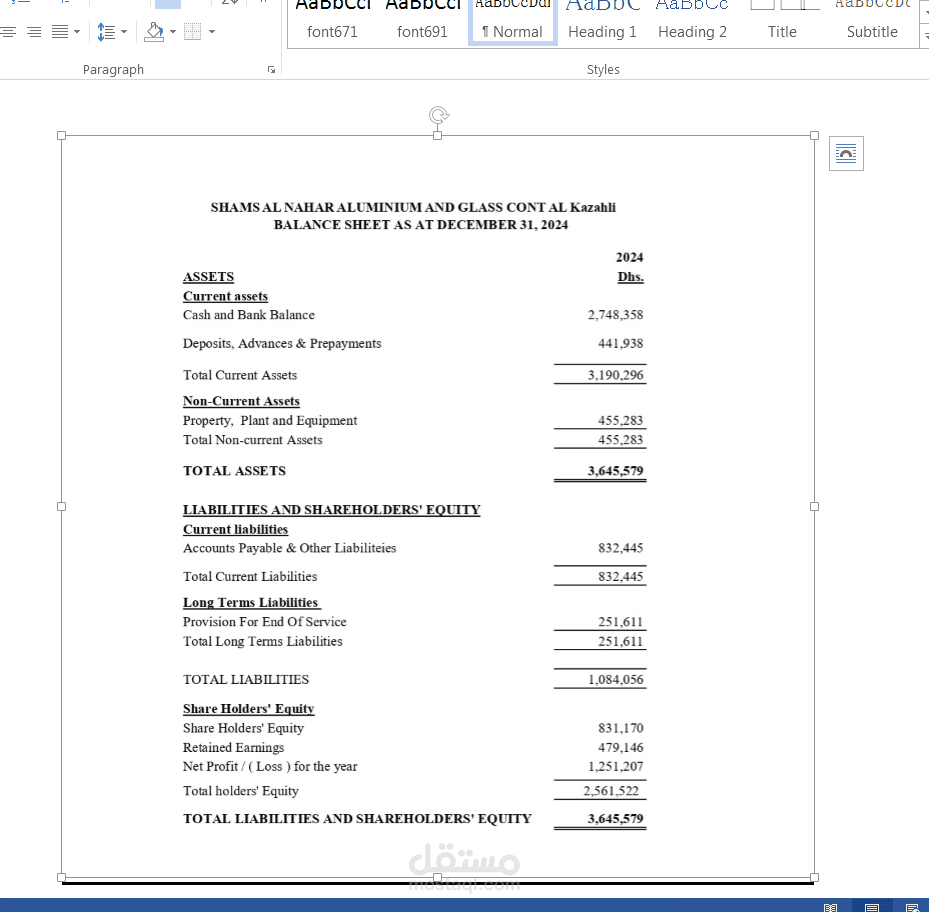Click the top-middle sizing handle
Image resolution: width=929 pixels, height=912 pixels.
click(x=438, y=136)
